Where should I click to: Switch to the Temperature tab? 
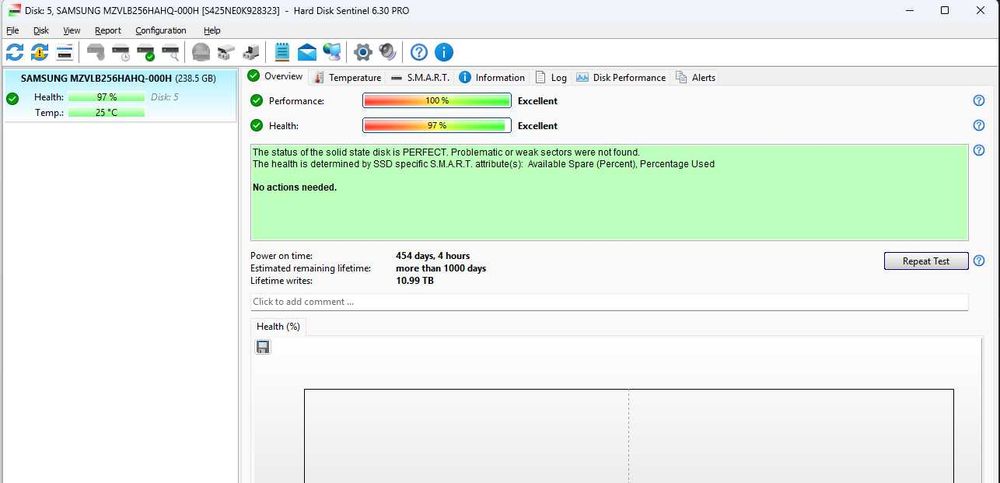pyautogui.click(x=348, y=78)
